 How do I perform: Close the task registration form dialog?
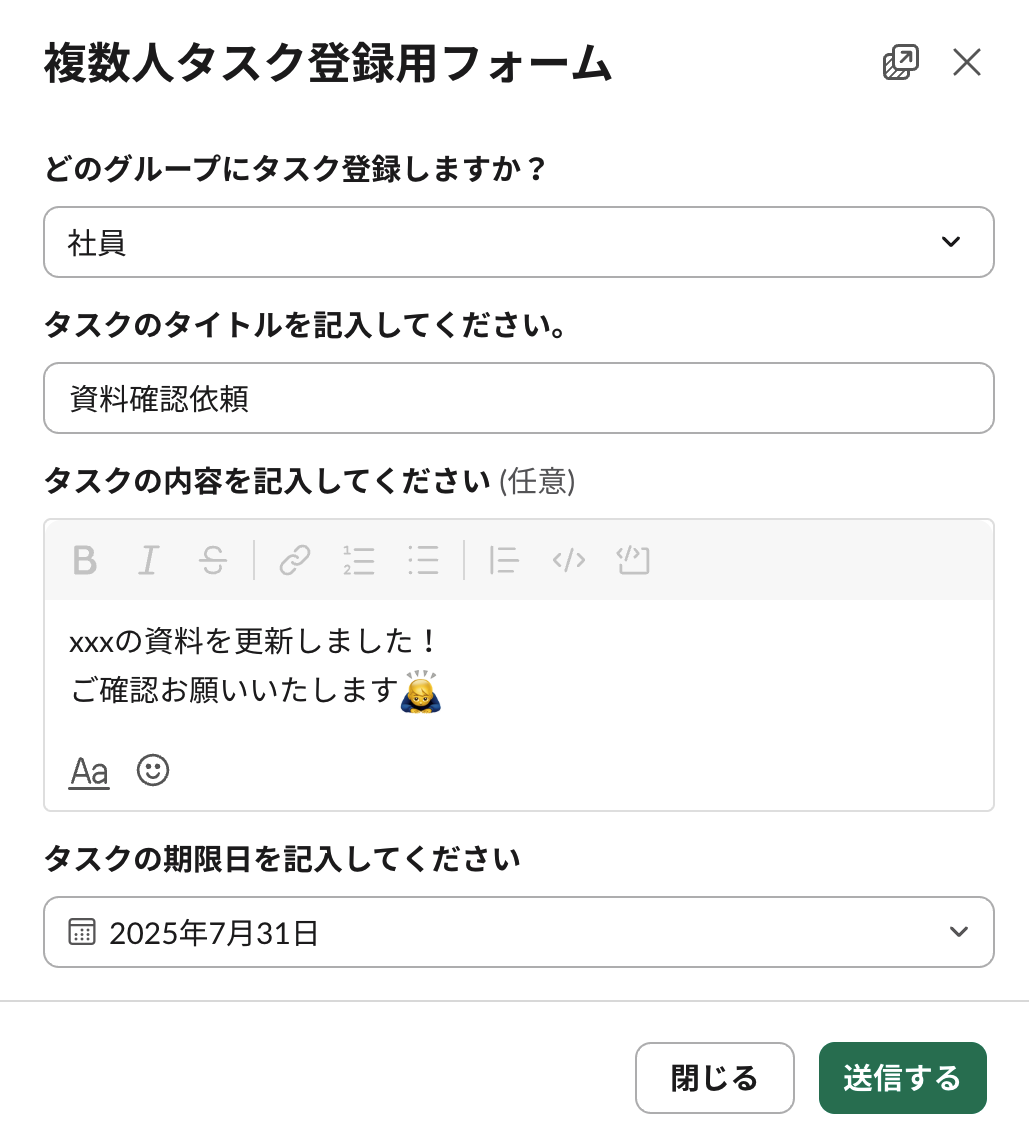pyautogui.click(x=966, y=63)
